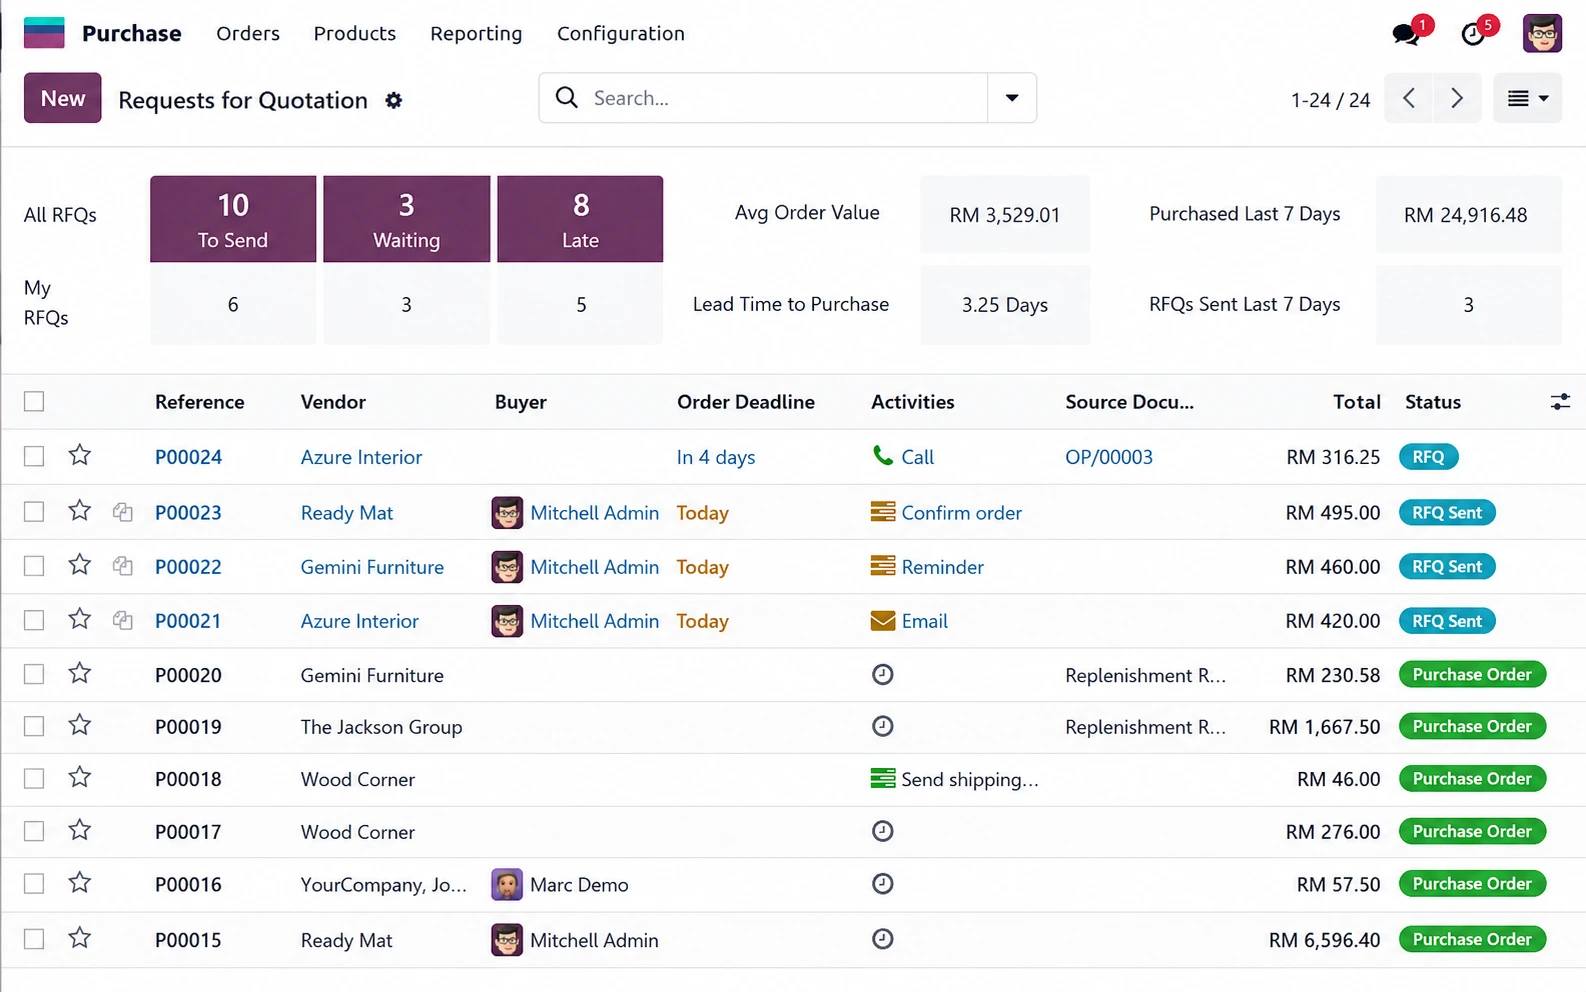Screen dimensions: 1586x992
Task: Open the Email activity envelope on P00021
Action: 883,621
